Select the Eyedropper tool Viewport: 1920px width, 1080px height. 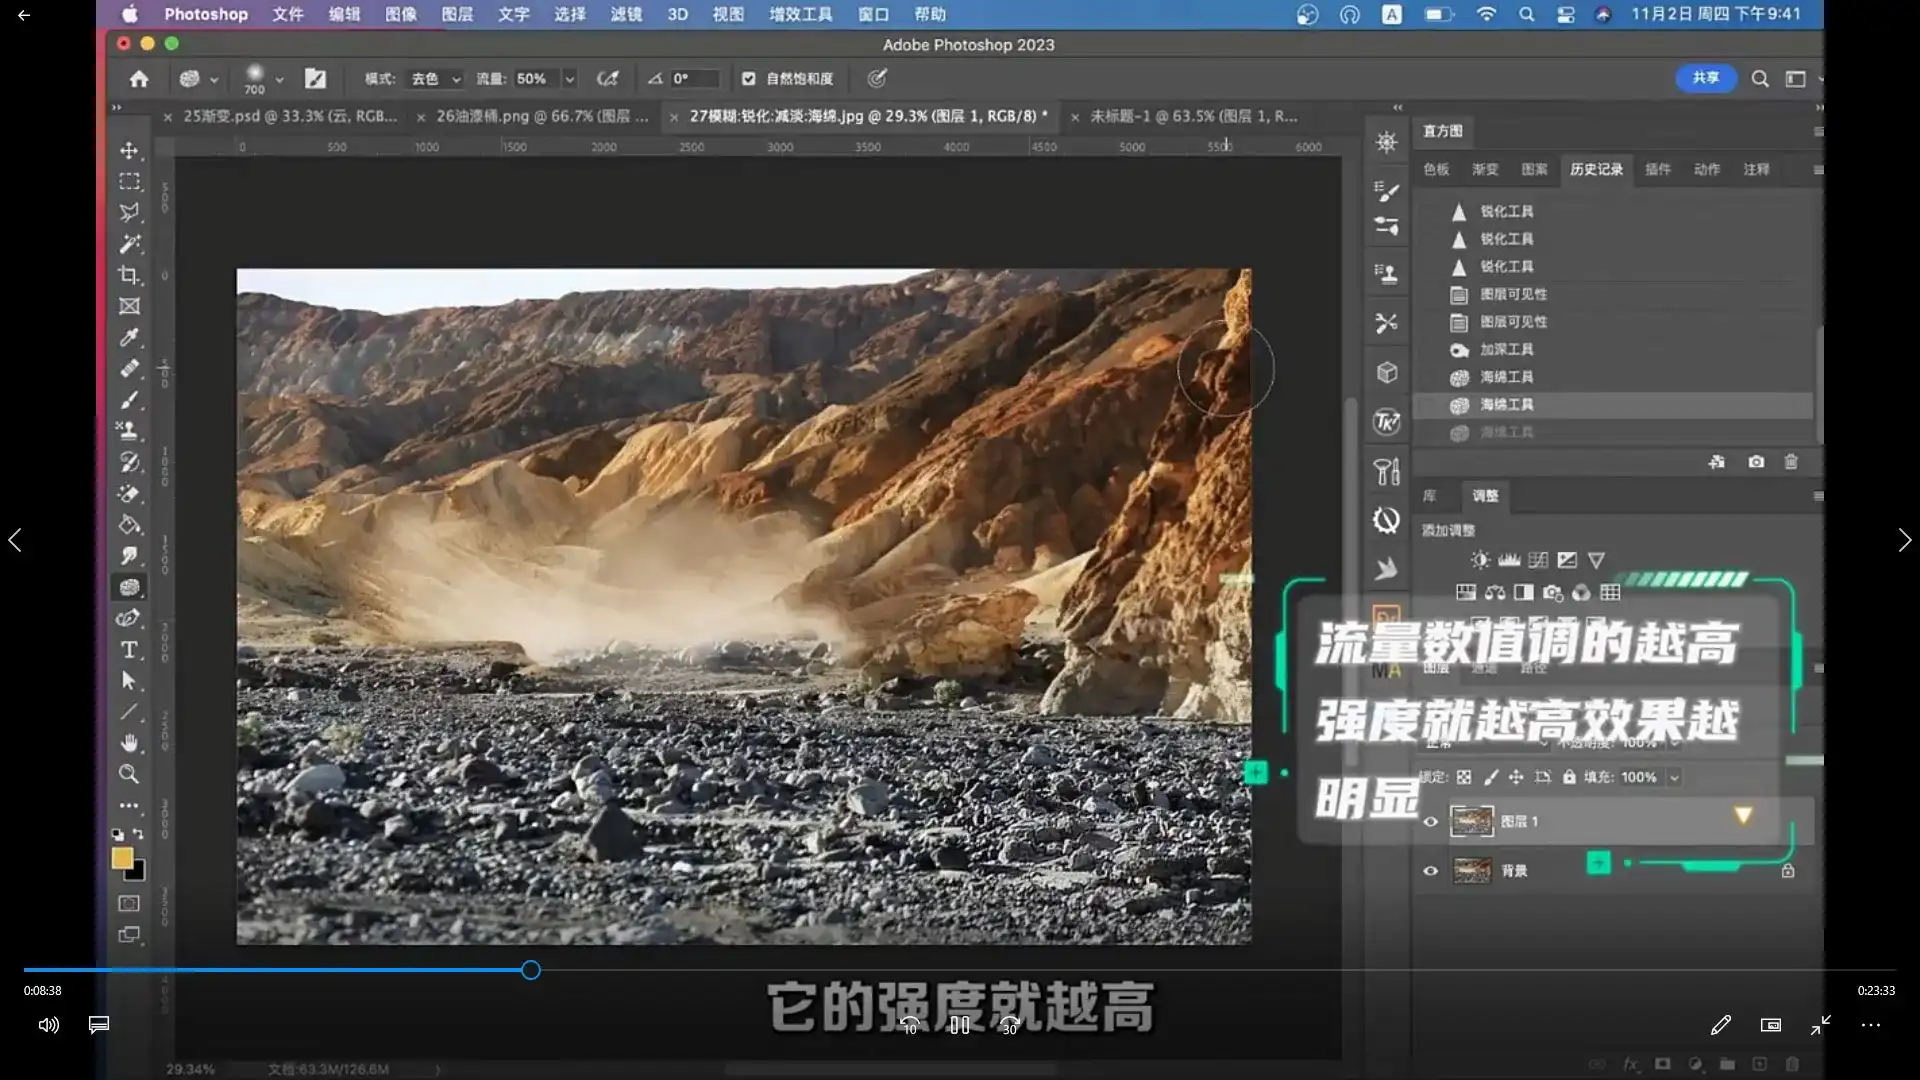point(129,338)
